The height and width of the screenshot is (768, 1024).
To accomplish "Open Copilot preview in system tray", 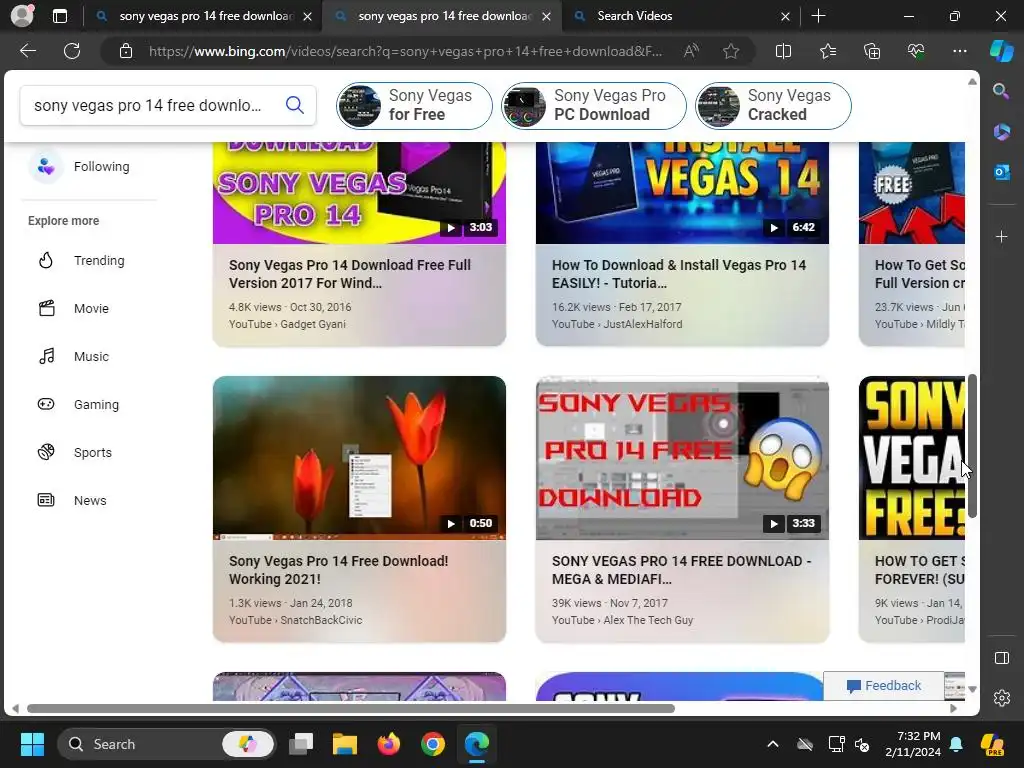I will pos(992,744).
